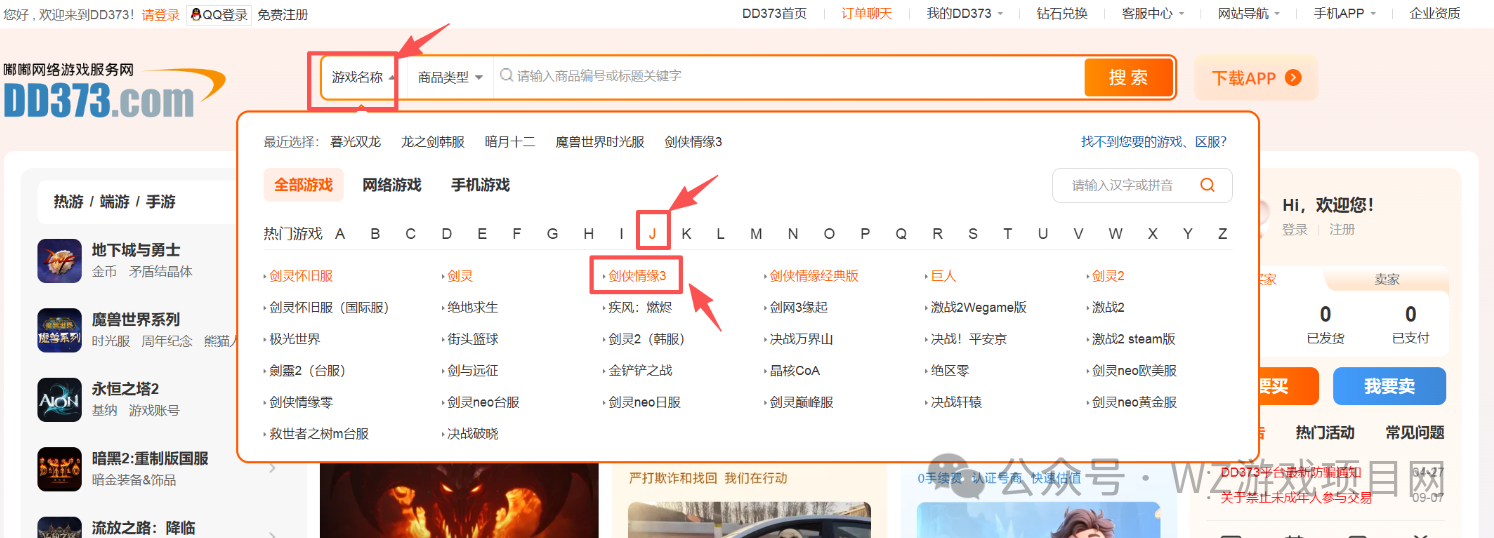Select the 全部游戏 tab

pyautogui.click(x=303, y=185)
